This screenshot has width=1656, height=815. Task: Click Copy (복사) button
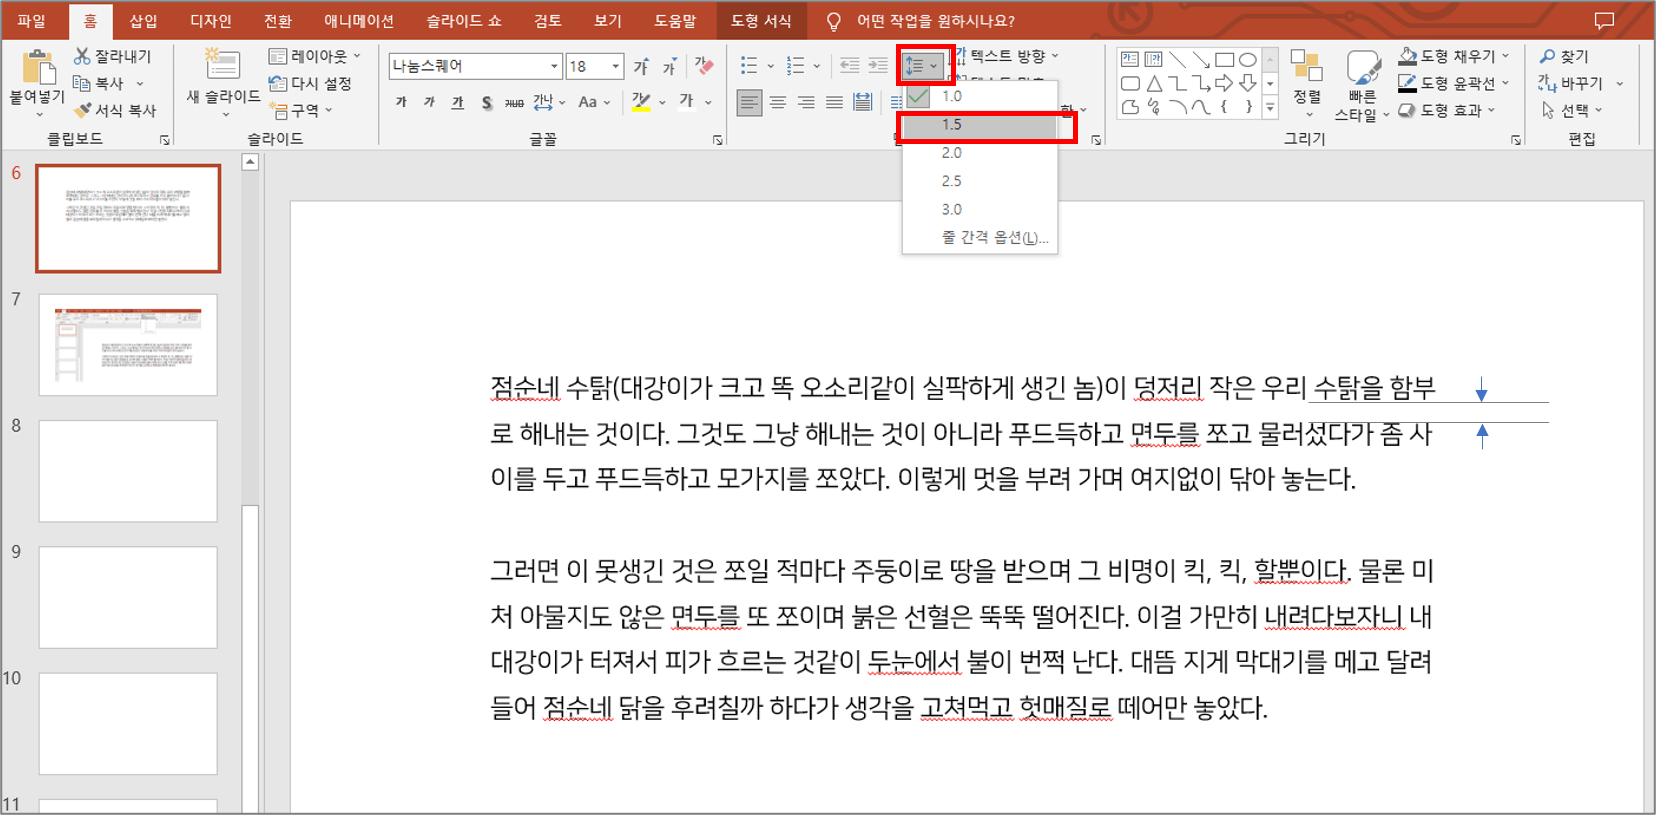coord(98,83)
